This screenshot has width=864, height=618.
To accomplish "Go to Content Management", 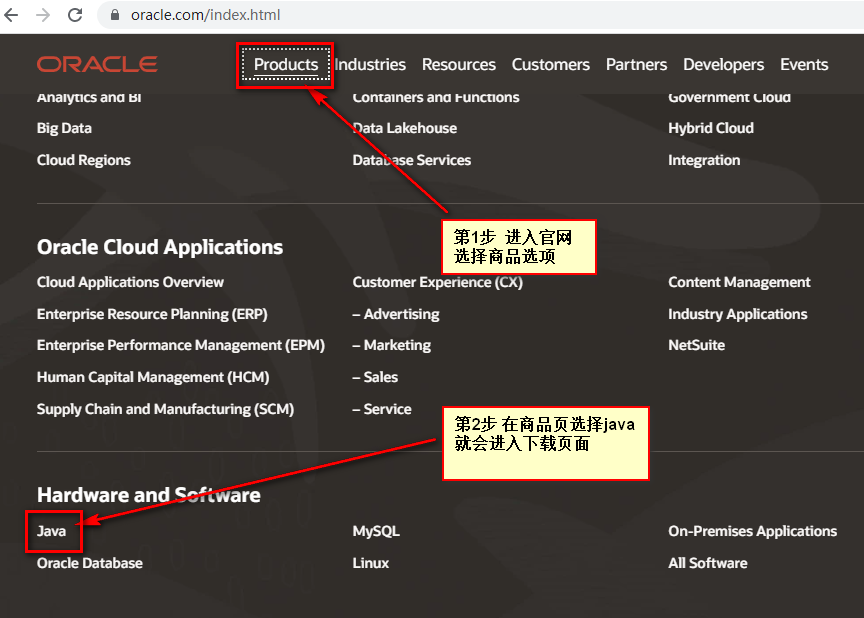I will [x=739, y=282].
